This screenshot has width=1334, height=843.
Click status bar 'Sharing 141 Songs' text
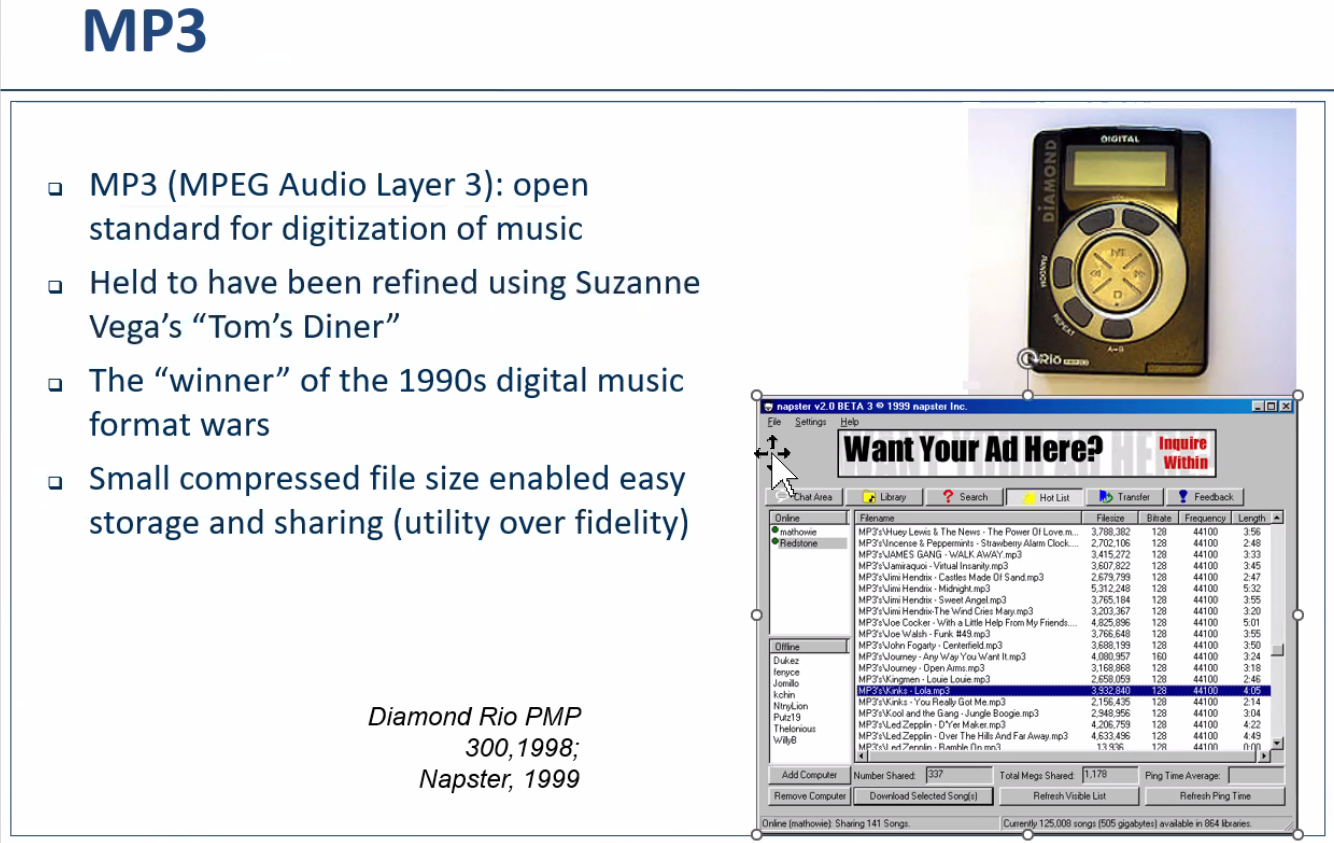[x=836, y=824]
